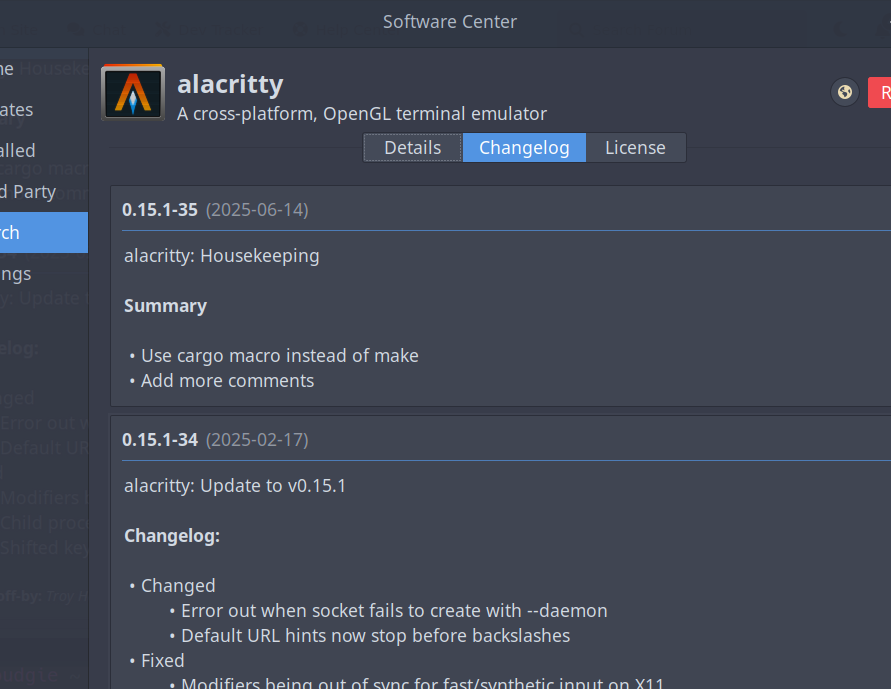This screenshot has height=689, width=891.
Task: Click version heading 0.15.1-35
Action: (160, 210)
